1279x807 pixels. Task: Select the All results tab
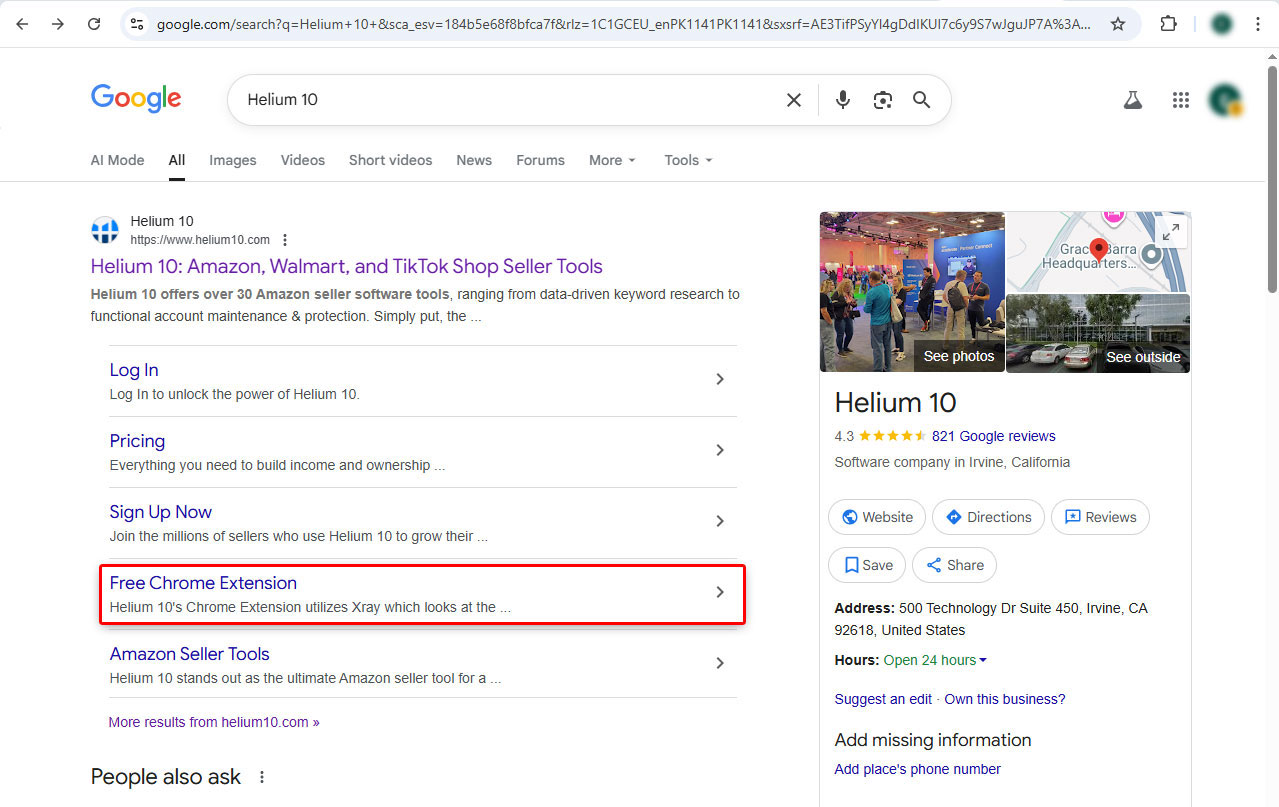pos(177,160)
